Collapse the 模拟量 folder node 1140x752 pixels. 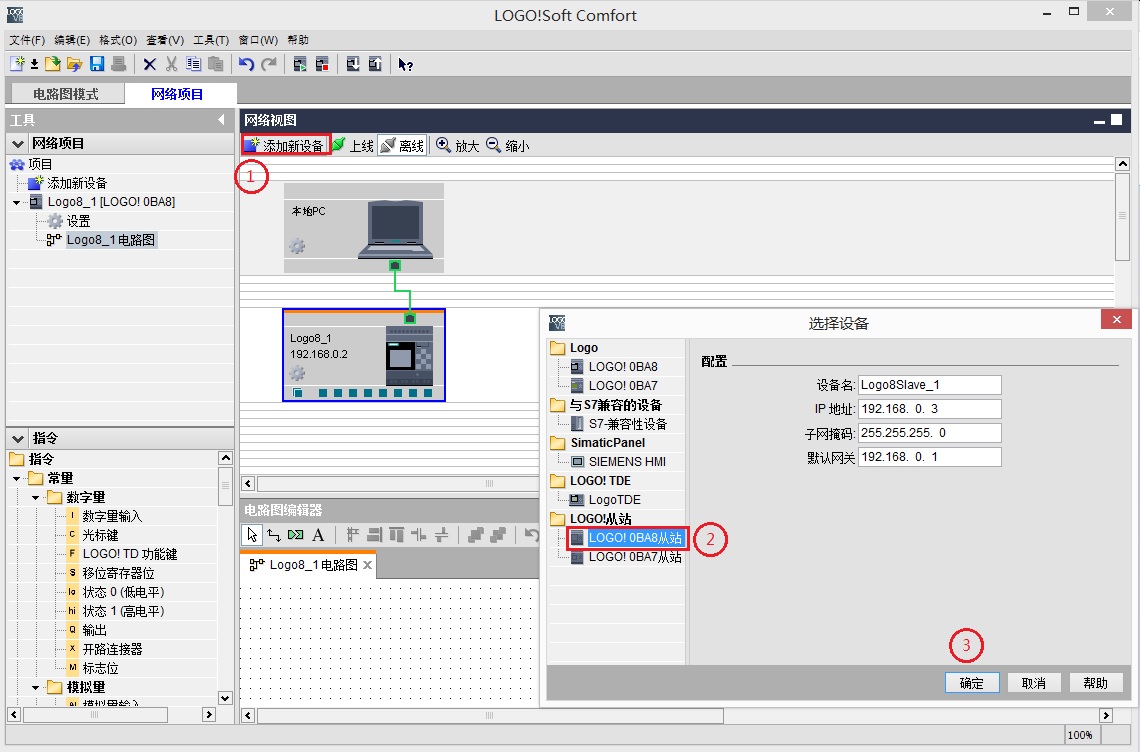[x=36, y=687]
